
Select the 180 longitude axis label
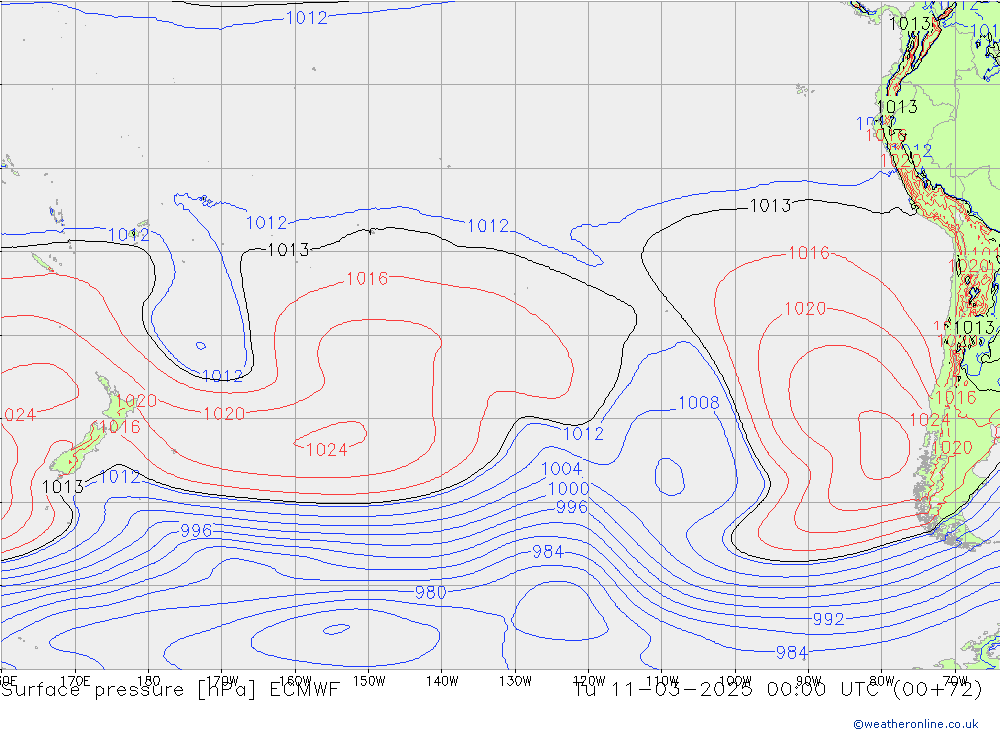[149, 681]
